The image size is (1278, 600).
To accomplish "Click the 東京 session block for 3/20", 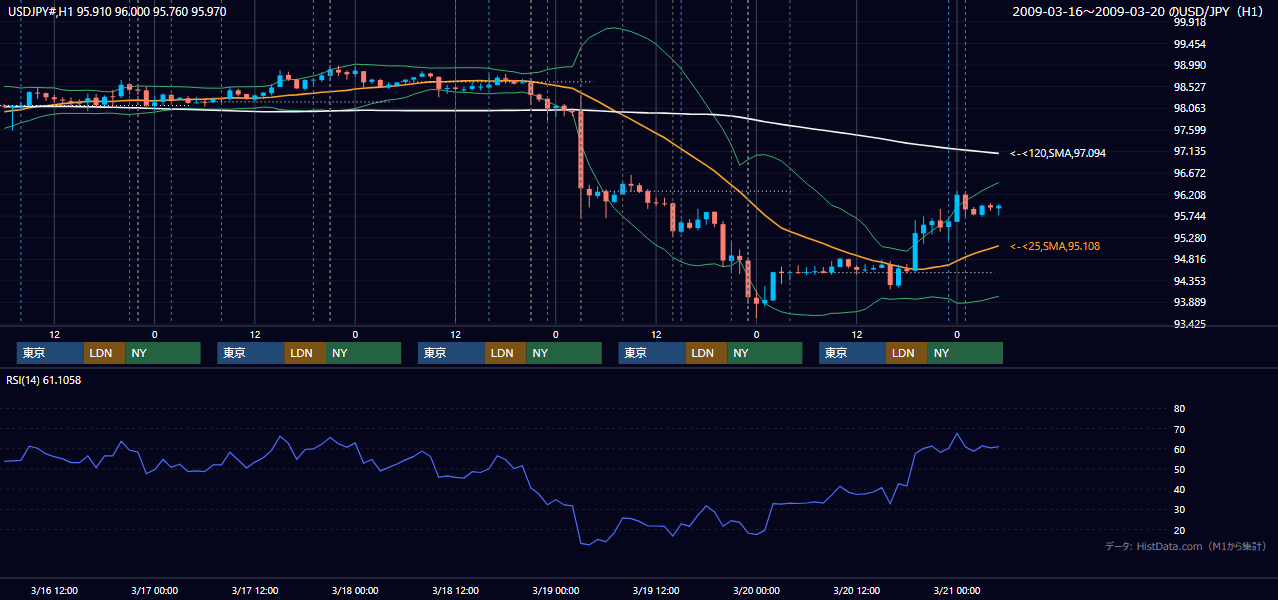I will pyautogui.click(x=852, y=353).
